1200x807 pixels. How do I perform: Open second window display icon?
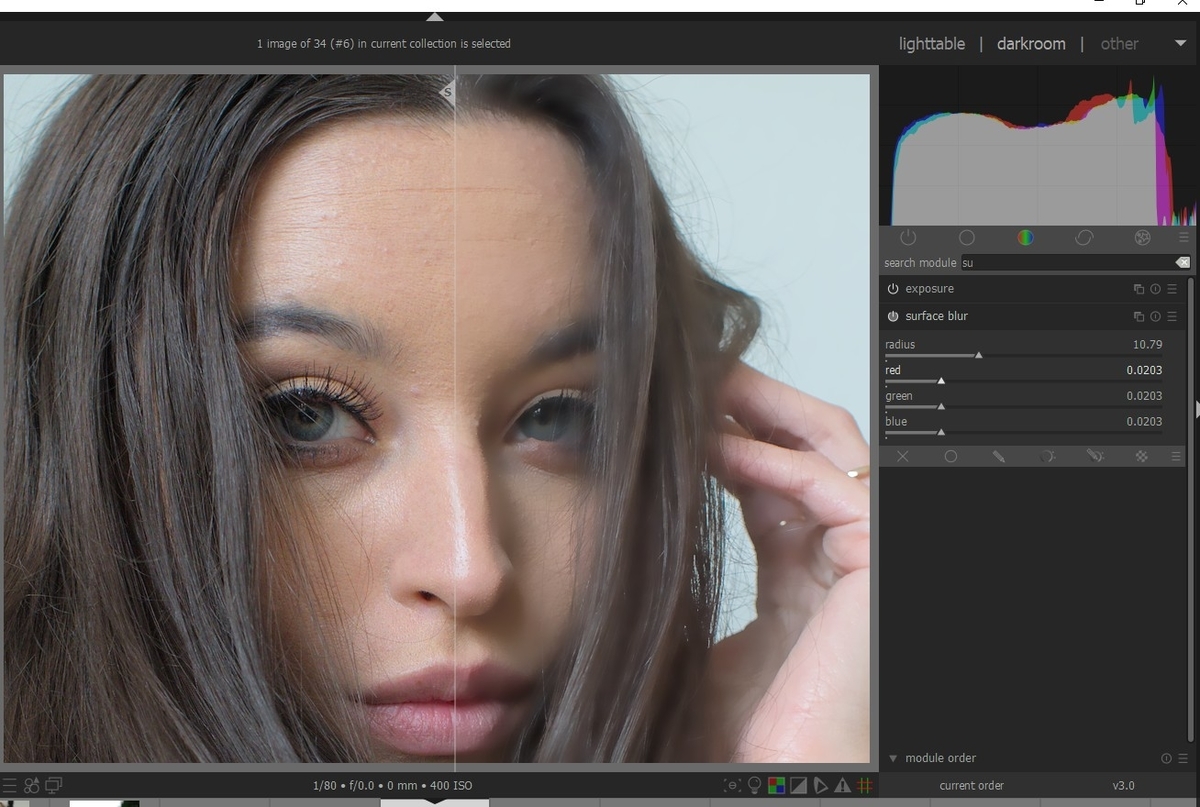(x=53, y=786)
